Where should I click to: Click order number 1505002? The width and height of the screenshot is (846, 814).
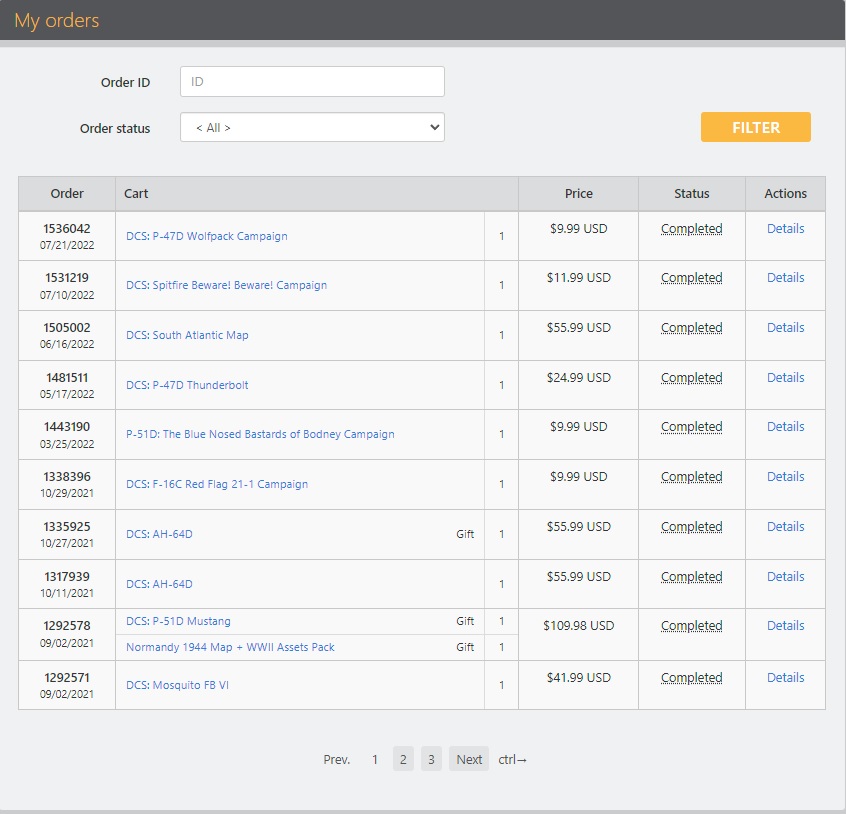67,328
